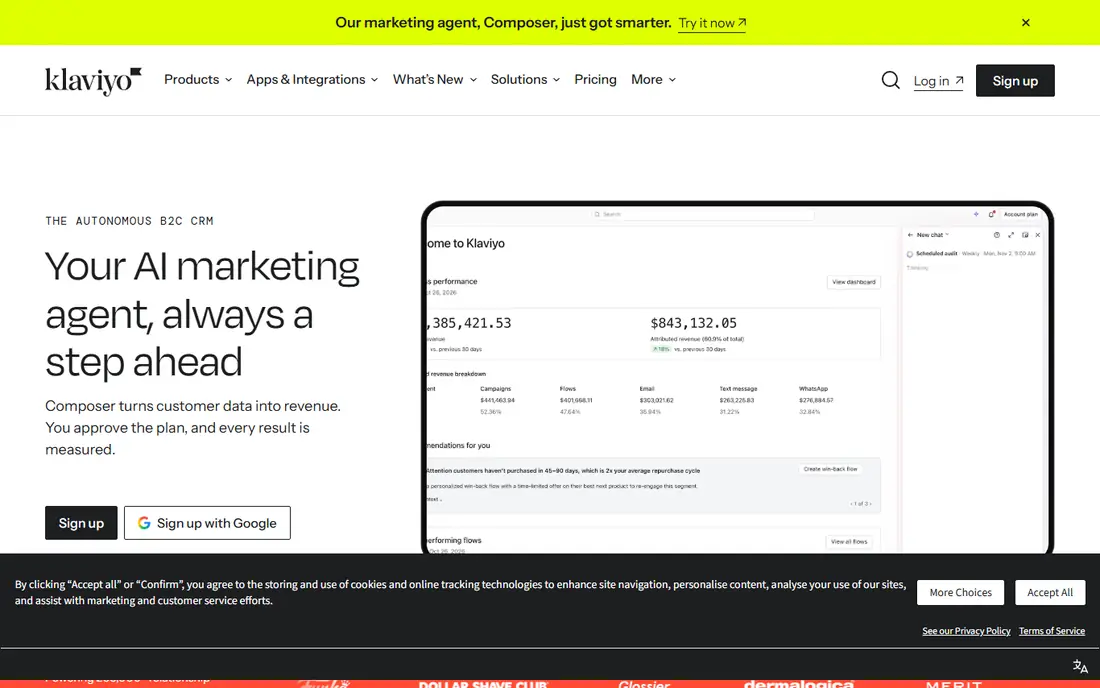Click the $843,132.05 attributed revenue value

[x=693, y=323]
